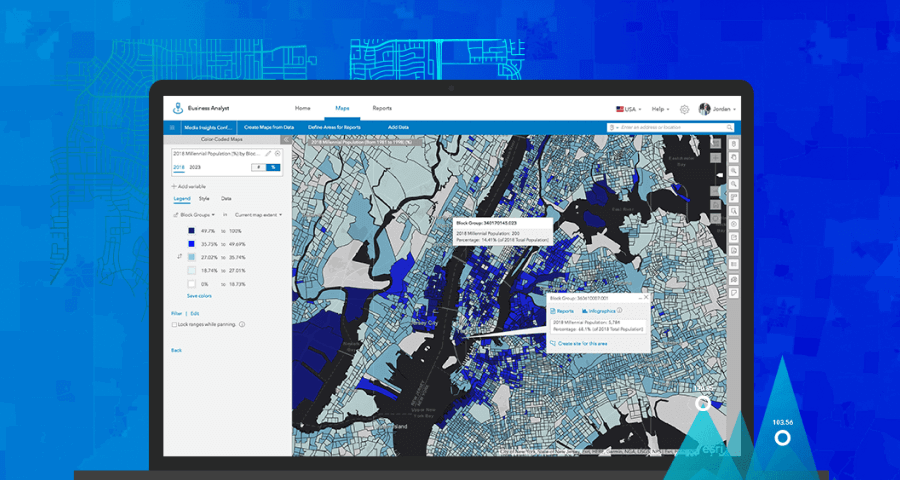Select the Maps tab

point(343,108)
